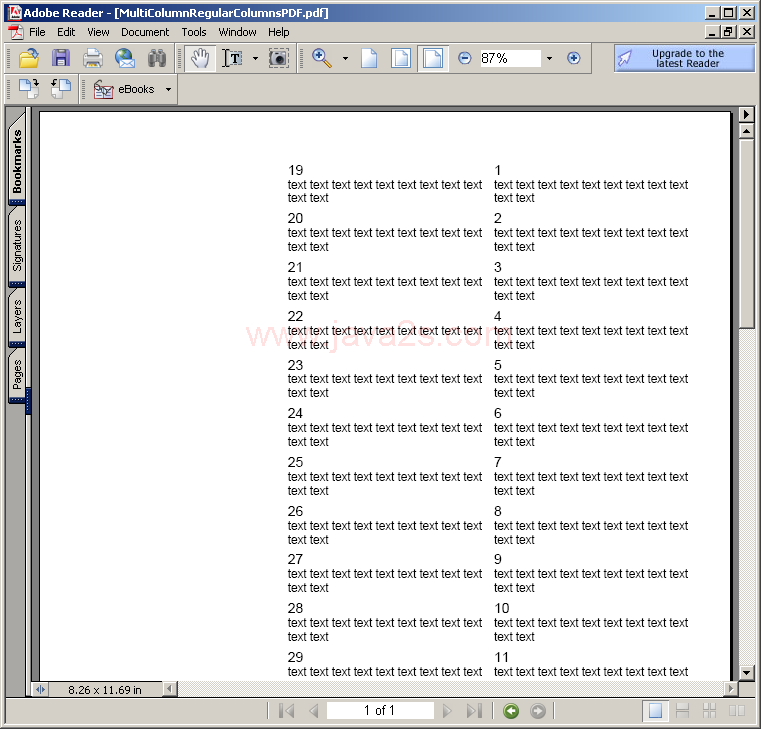The width and height of the screenshot is (761, 729).
Task: Open the View menu
Action: tap(98, 32)
